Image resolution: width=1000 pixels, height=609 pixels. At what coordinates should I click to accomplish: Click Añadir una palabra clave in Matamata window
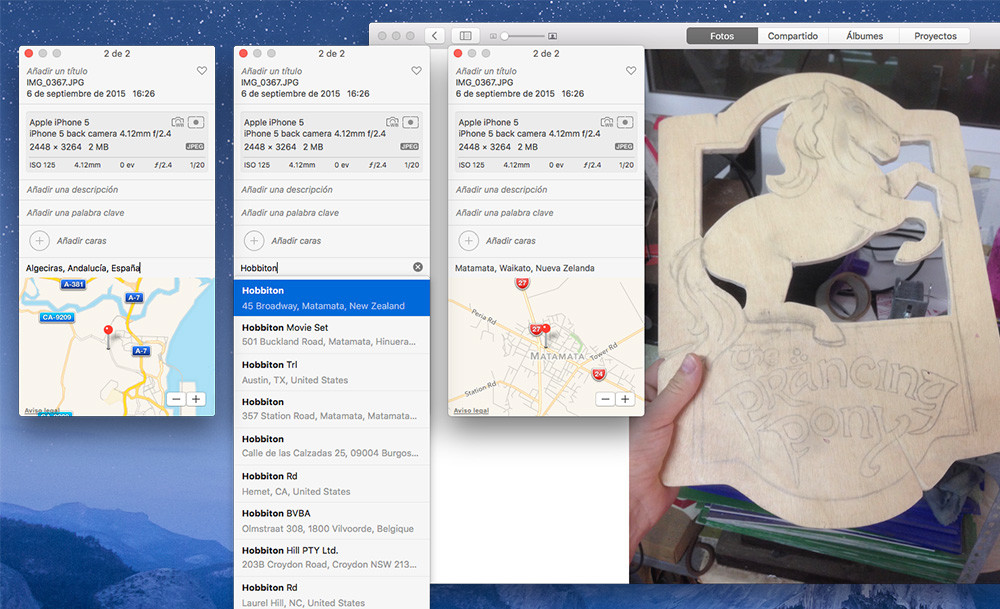[504, 212]
